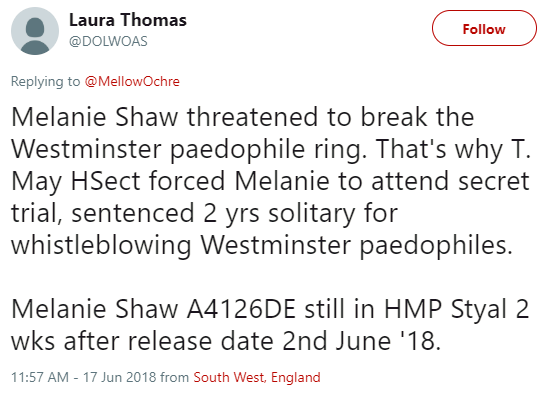Image resolution: width=553 pixels, height=396 pixels.
Task: Click the word "from" before location
Action: pyautogui.click(x=175, y=377)
